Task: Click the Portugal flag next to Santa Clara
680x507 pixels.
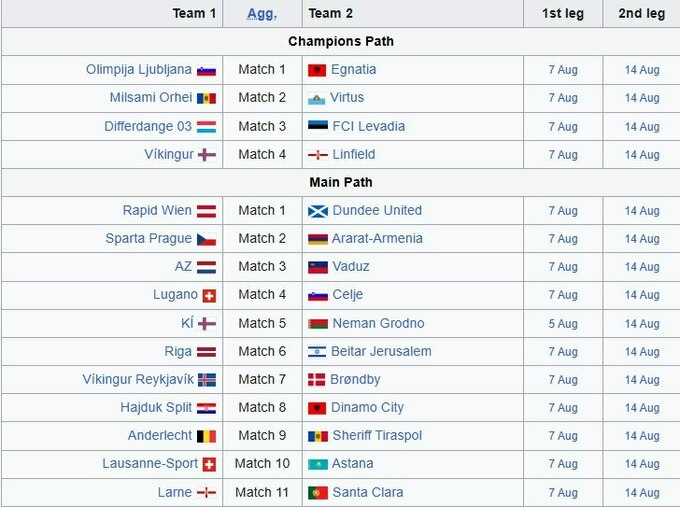Action: pos(316,493)
